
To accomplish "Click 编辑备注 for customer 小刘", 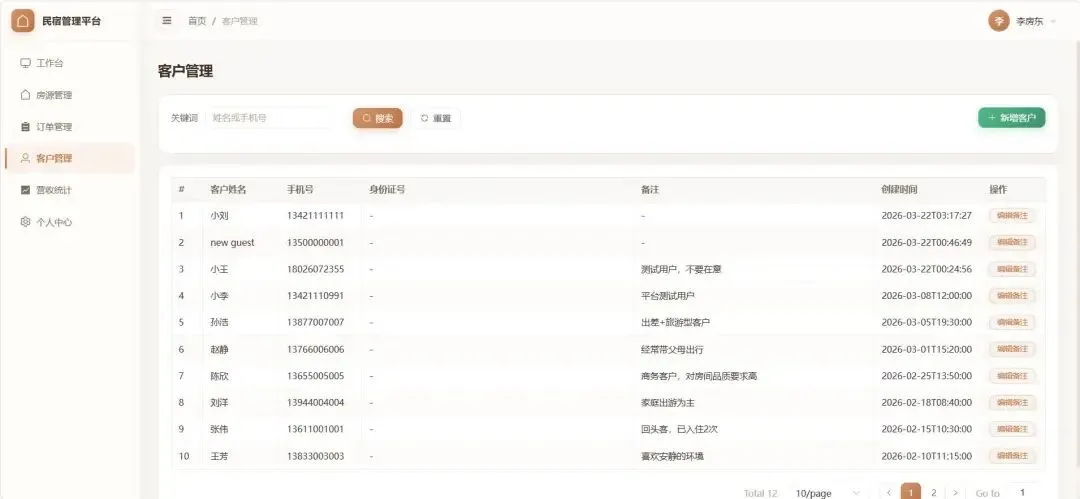I will coord(1012,216).
